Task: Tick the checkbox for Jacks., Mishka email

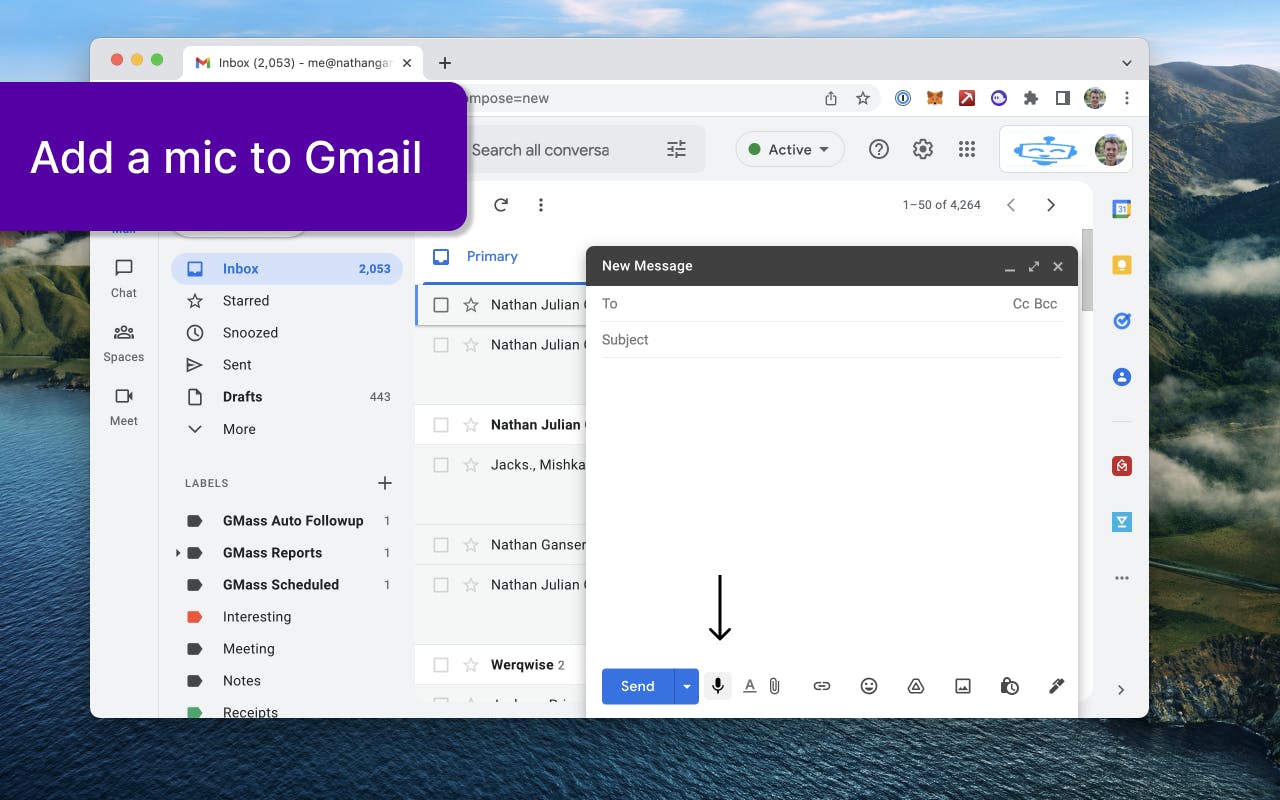Action: point(441,465)
